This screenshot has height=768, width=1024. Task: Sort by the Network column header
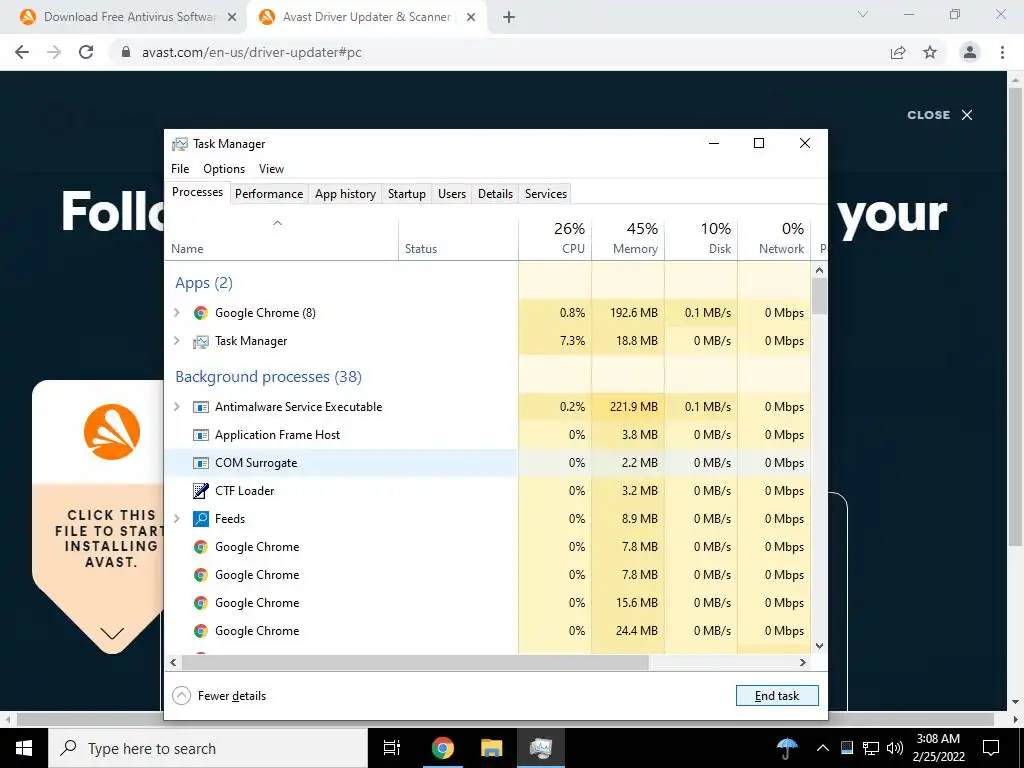tap(774, 238)
